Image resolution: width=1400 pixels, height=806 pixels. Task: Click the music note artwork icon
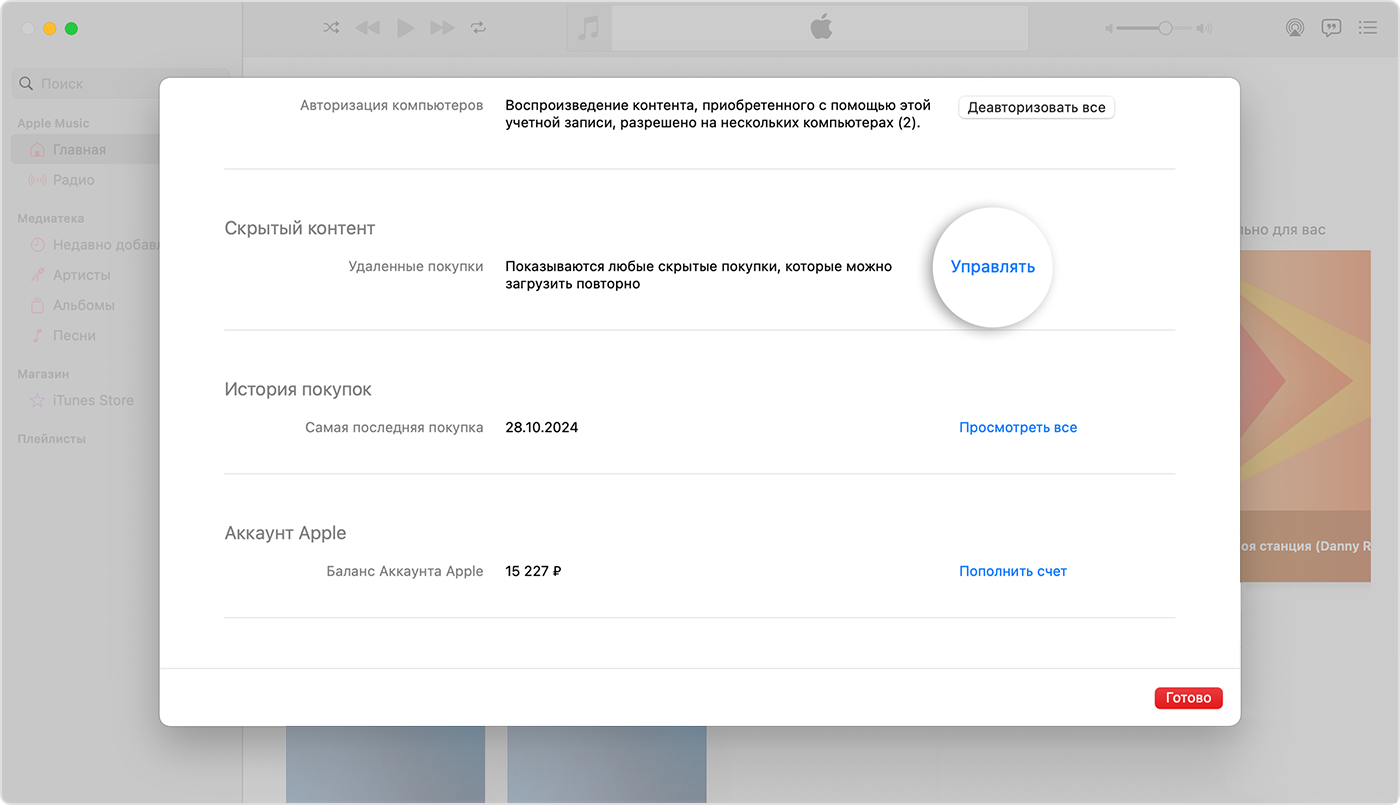click(589, 28)
